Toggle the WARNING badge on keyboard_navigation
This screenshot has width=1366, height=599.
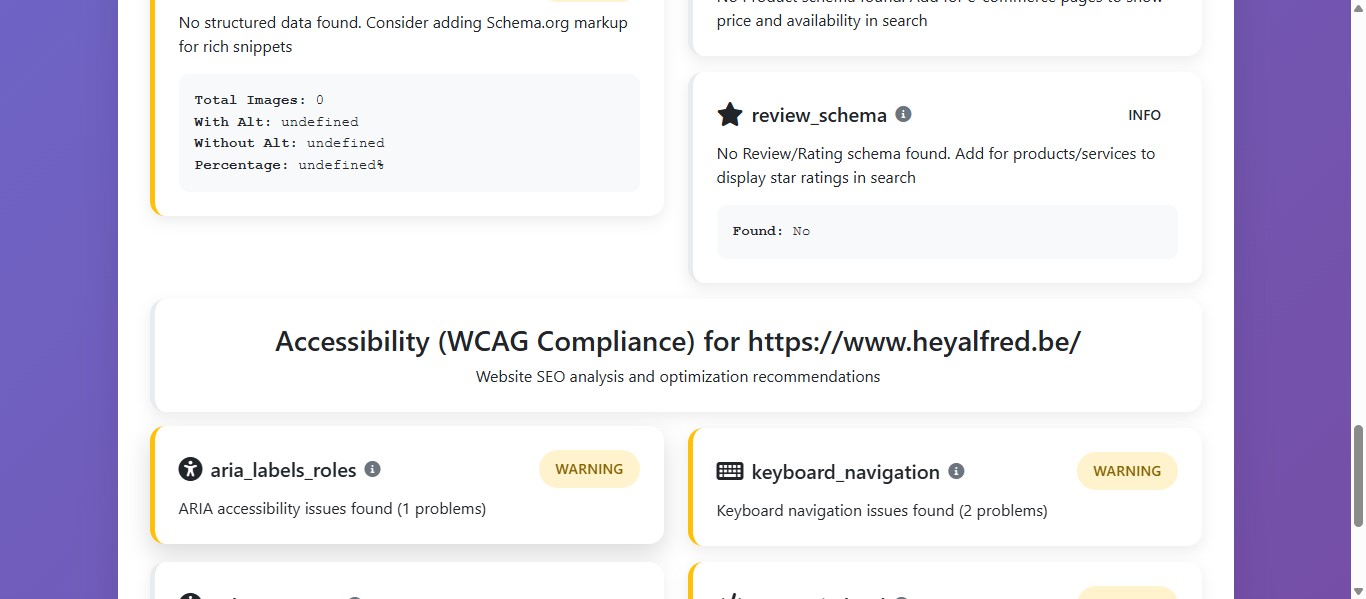point(1127,470)
